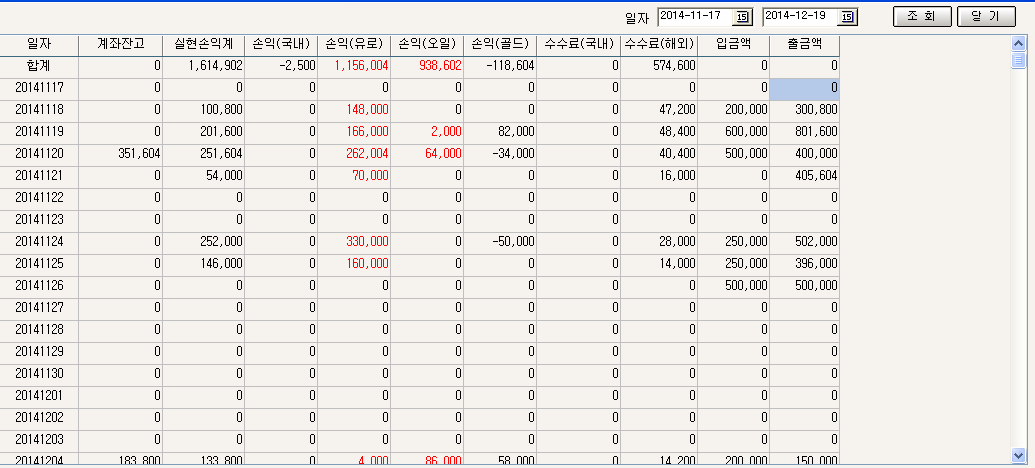This screenshot has height=468, width=1035.
Task: Click the 1,156,004 total in 손익(유로)
Action: click(354, 66)
